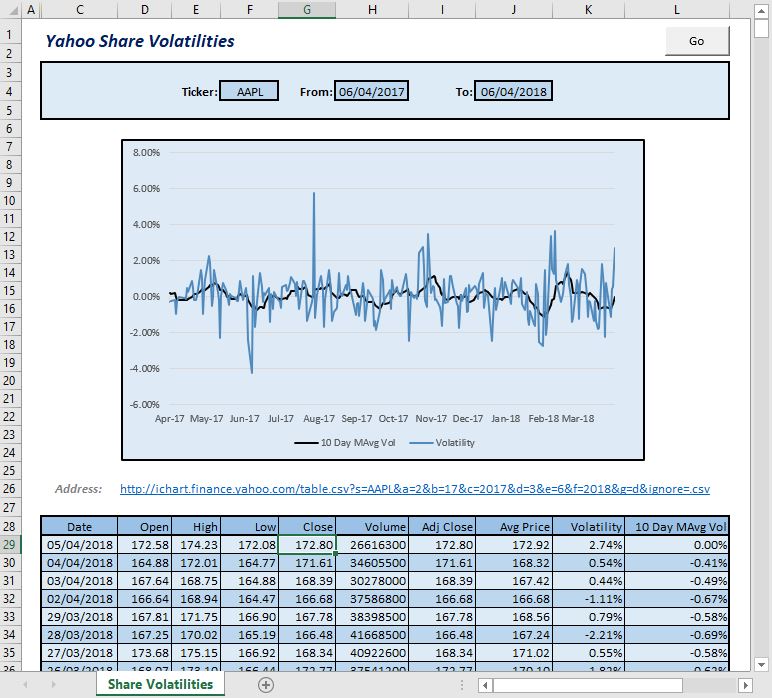This screenshot has width=772, height=698.
Task: Select column K header
Action: click(x=588, y=9)
